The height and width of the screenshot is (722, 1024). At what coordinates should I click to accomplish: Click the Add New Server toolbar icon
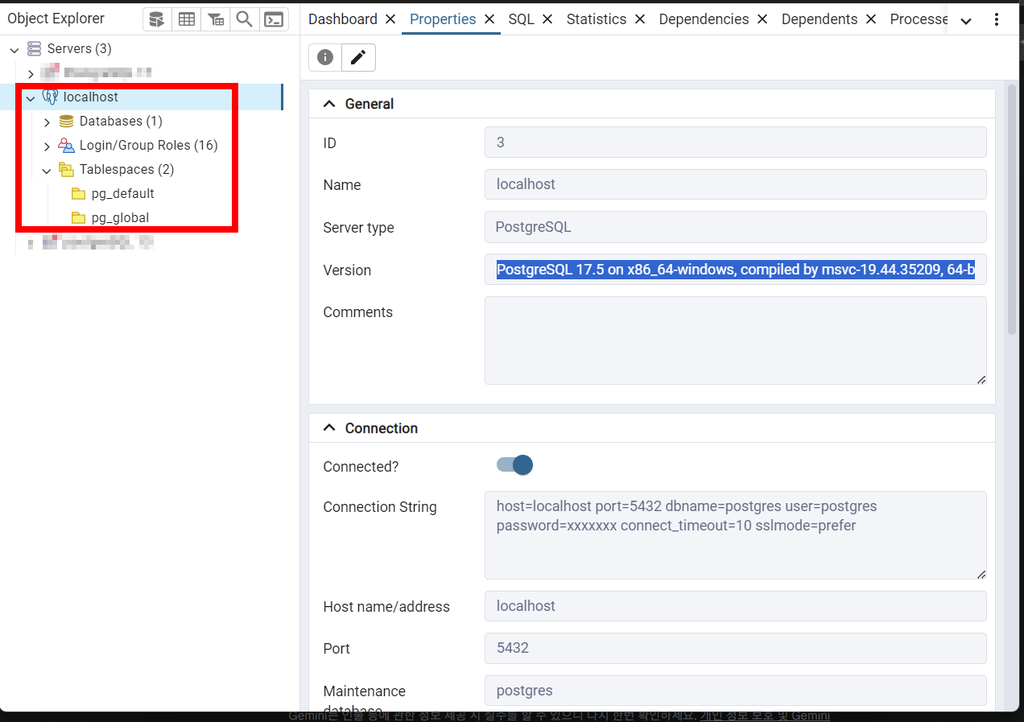tap(157, 20)
